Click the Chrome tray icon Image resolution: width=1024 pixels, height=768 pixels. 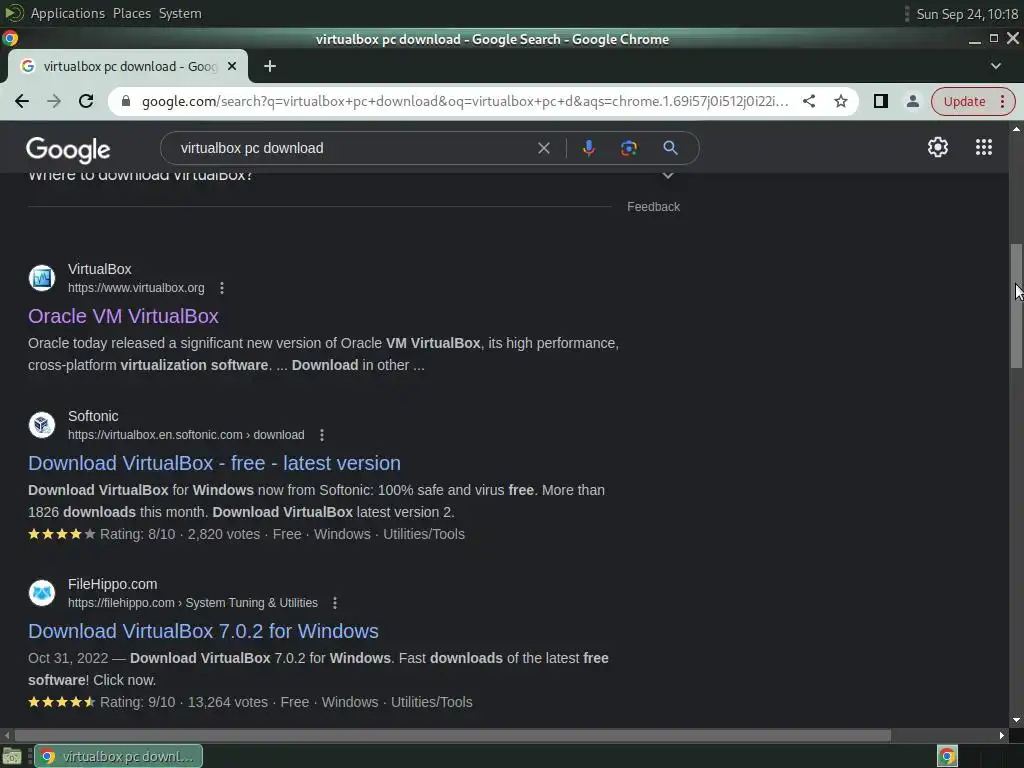click(x=947, y=756)
